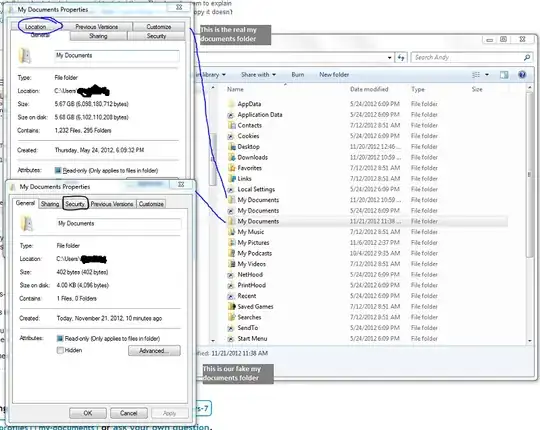Select My Documents row dated 11/20/2012

point(367,200)
